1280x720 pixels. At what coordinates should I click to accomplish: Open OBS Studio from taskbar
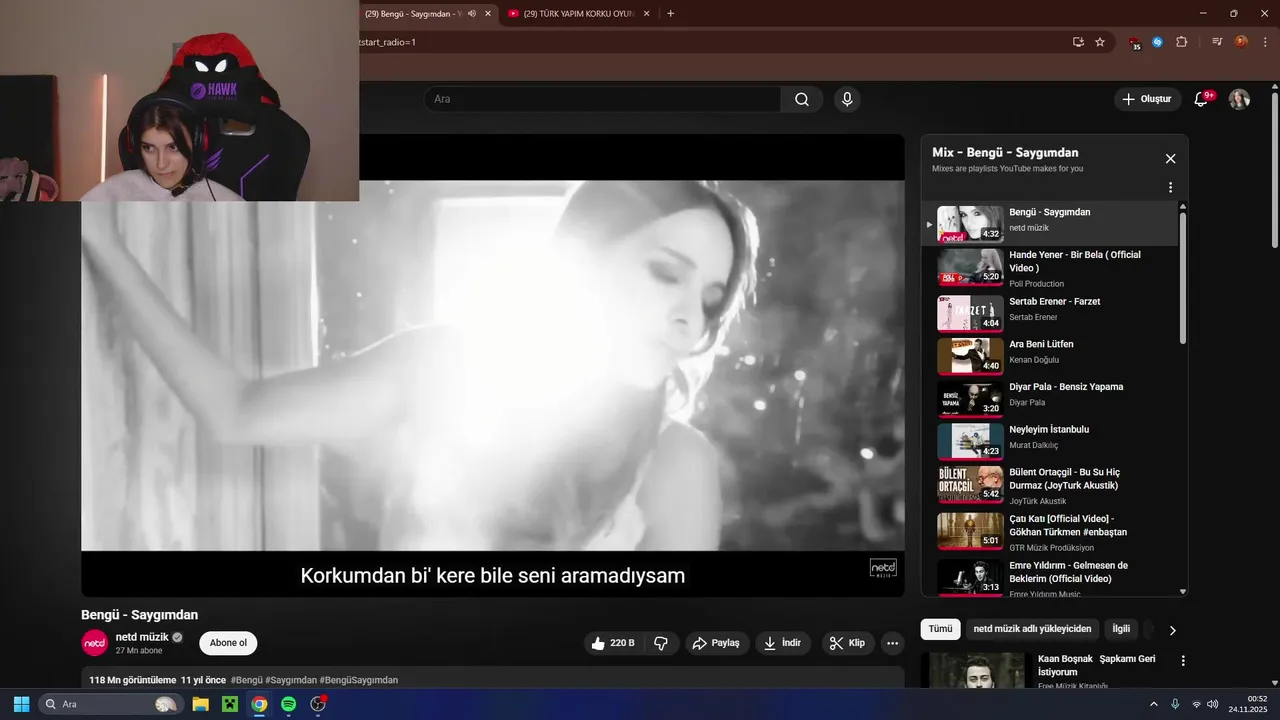318,704
